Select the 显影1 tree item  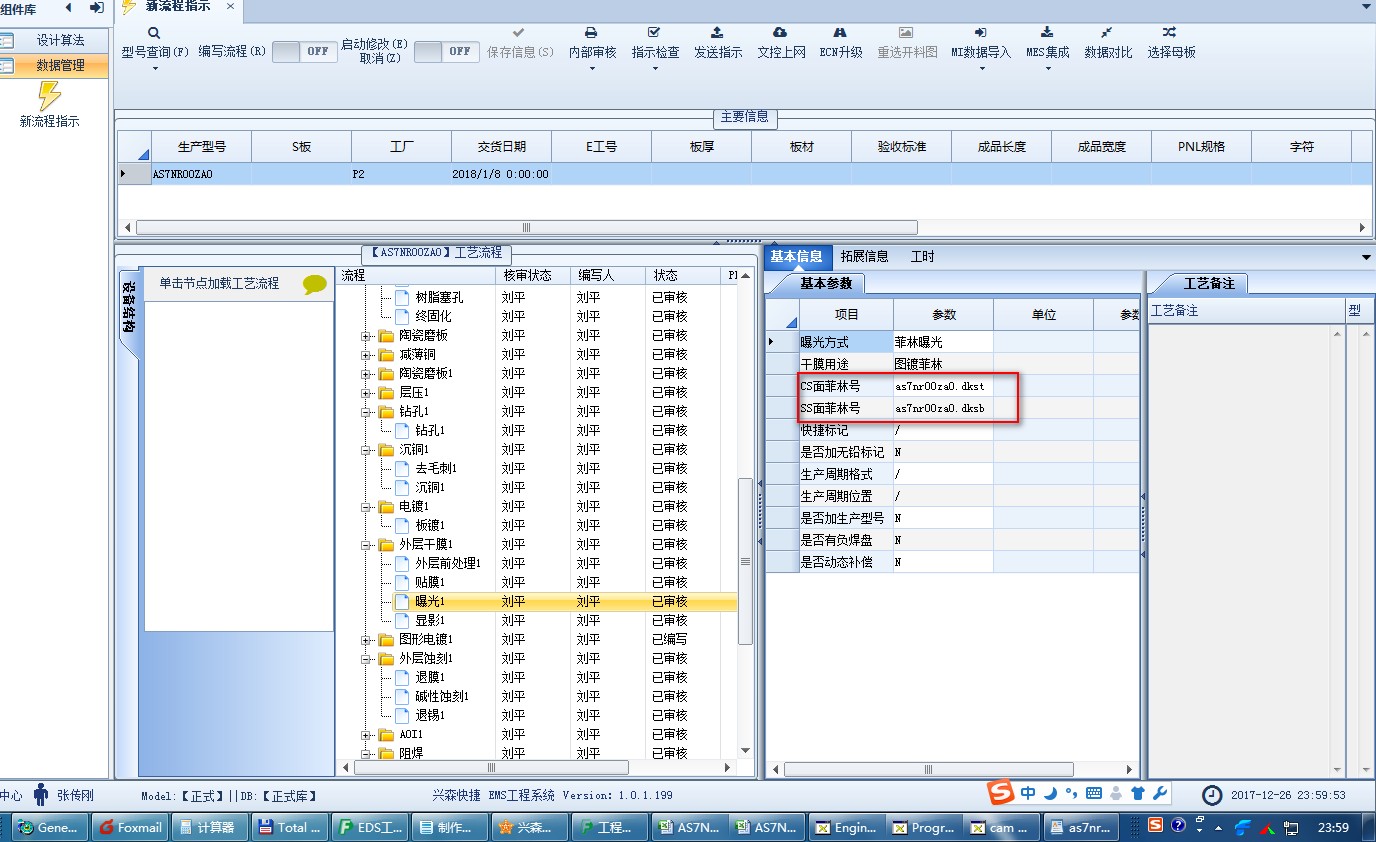pos(429,621)
